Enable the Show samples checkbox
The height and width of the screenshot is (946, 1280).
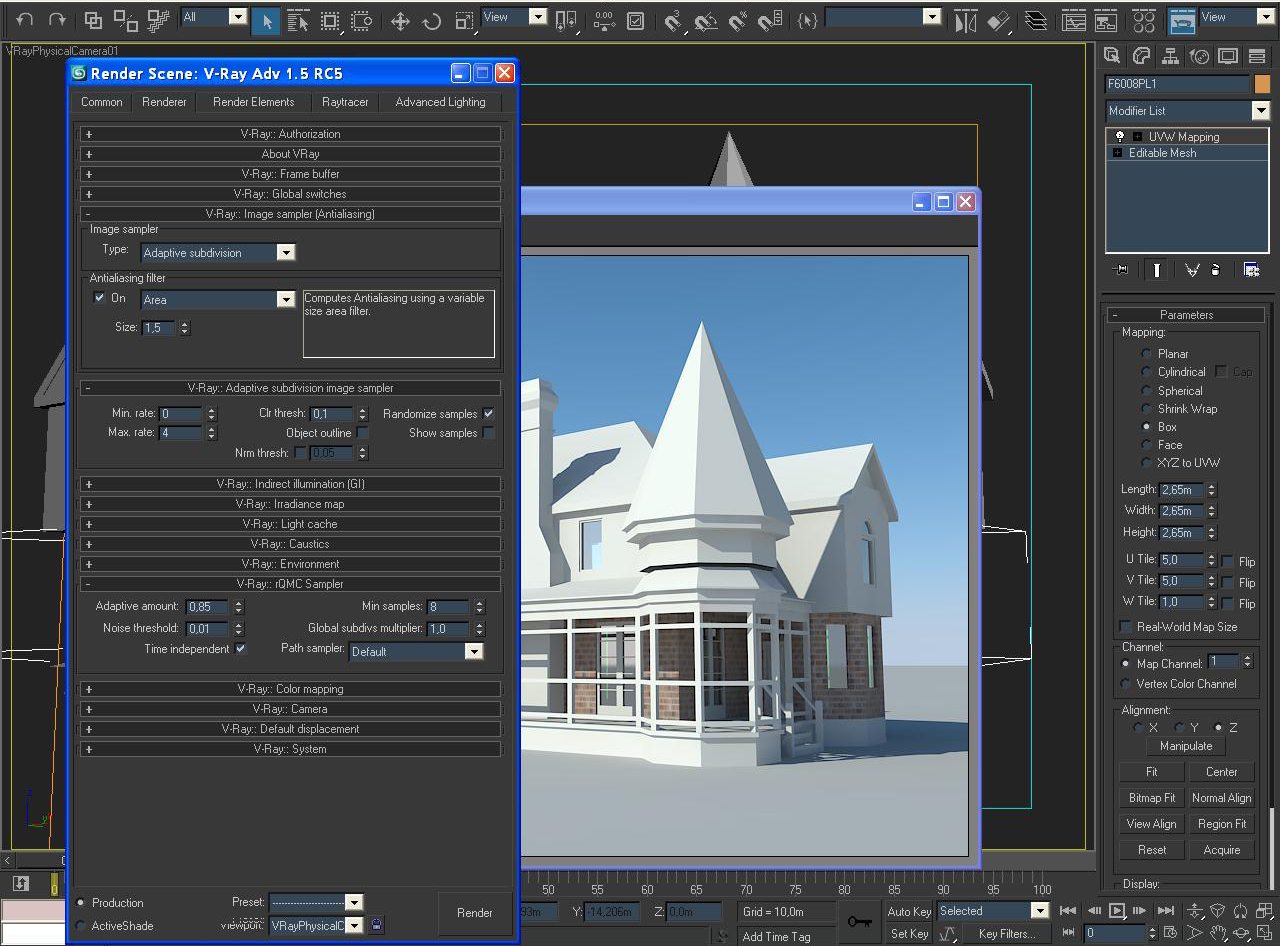[488, 433]
